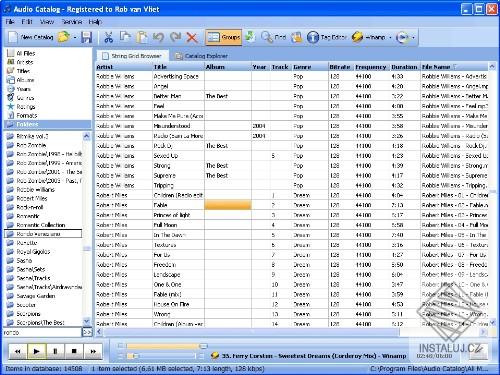The height and width of the screenshot is (375, 500).
Task: Click the icon between Find and Tag Editor
Action: 296,37
